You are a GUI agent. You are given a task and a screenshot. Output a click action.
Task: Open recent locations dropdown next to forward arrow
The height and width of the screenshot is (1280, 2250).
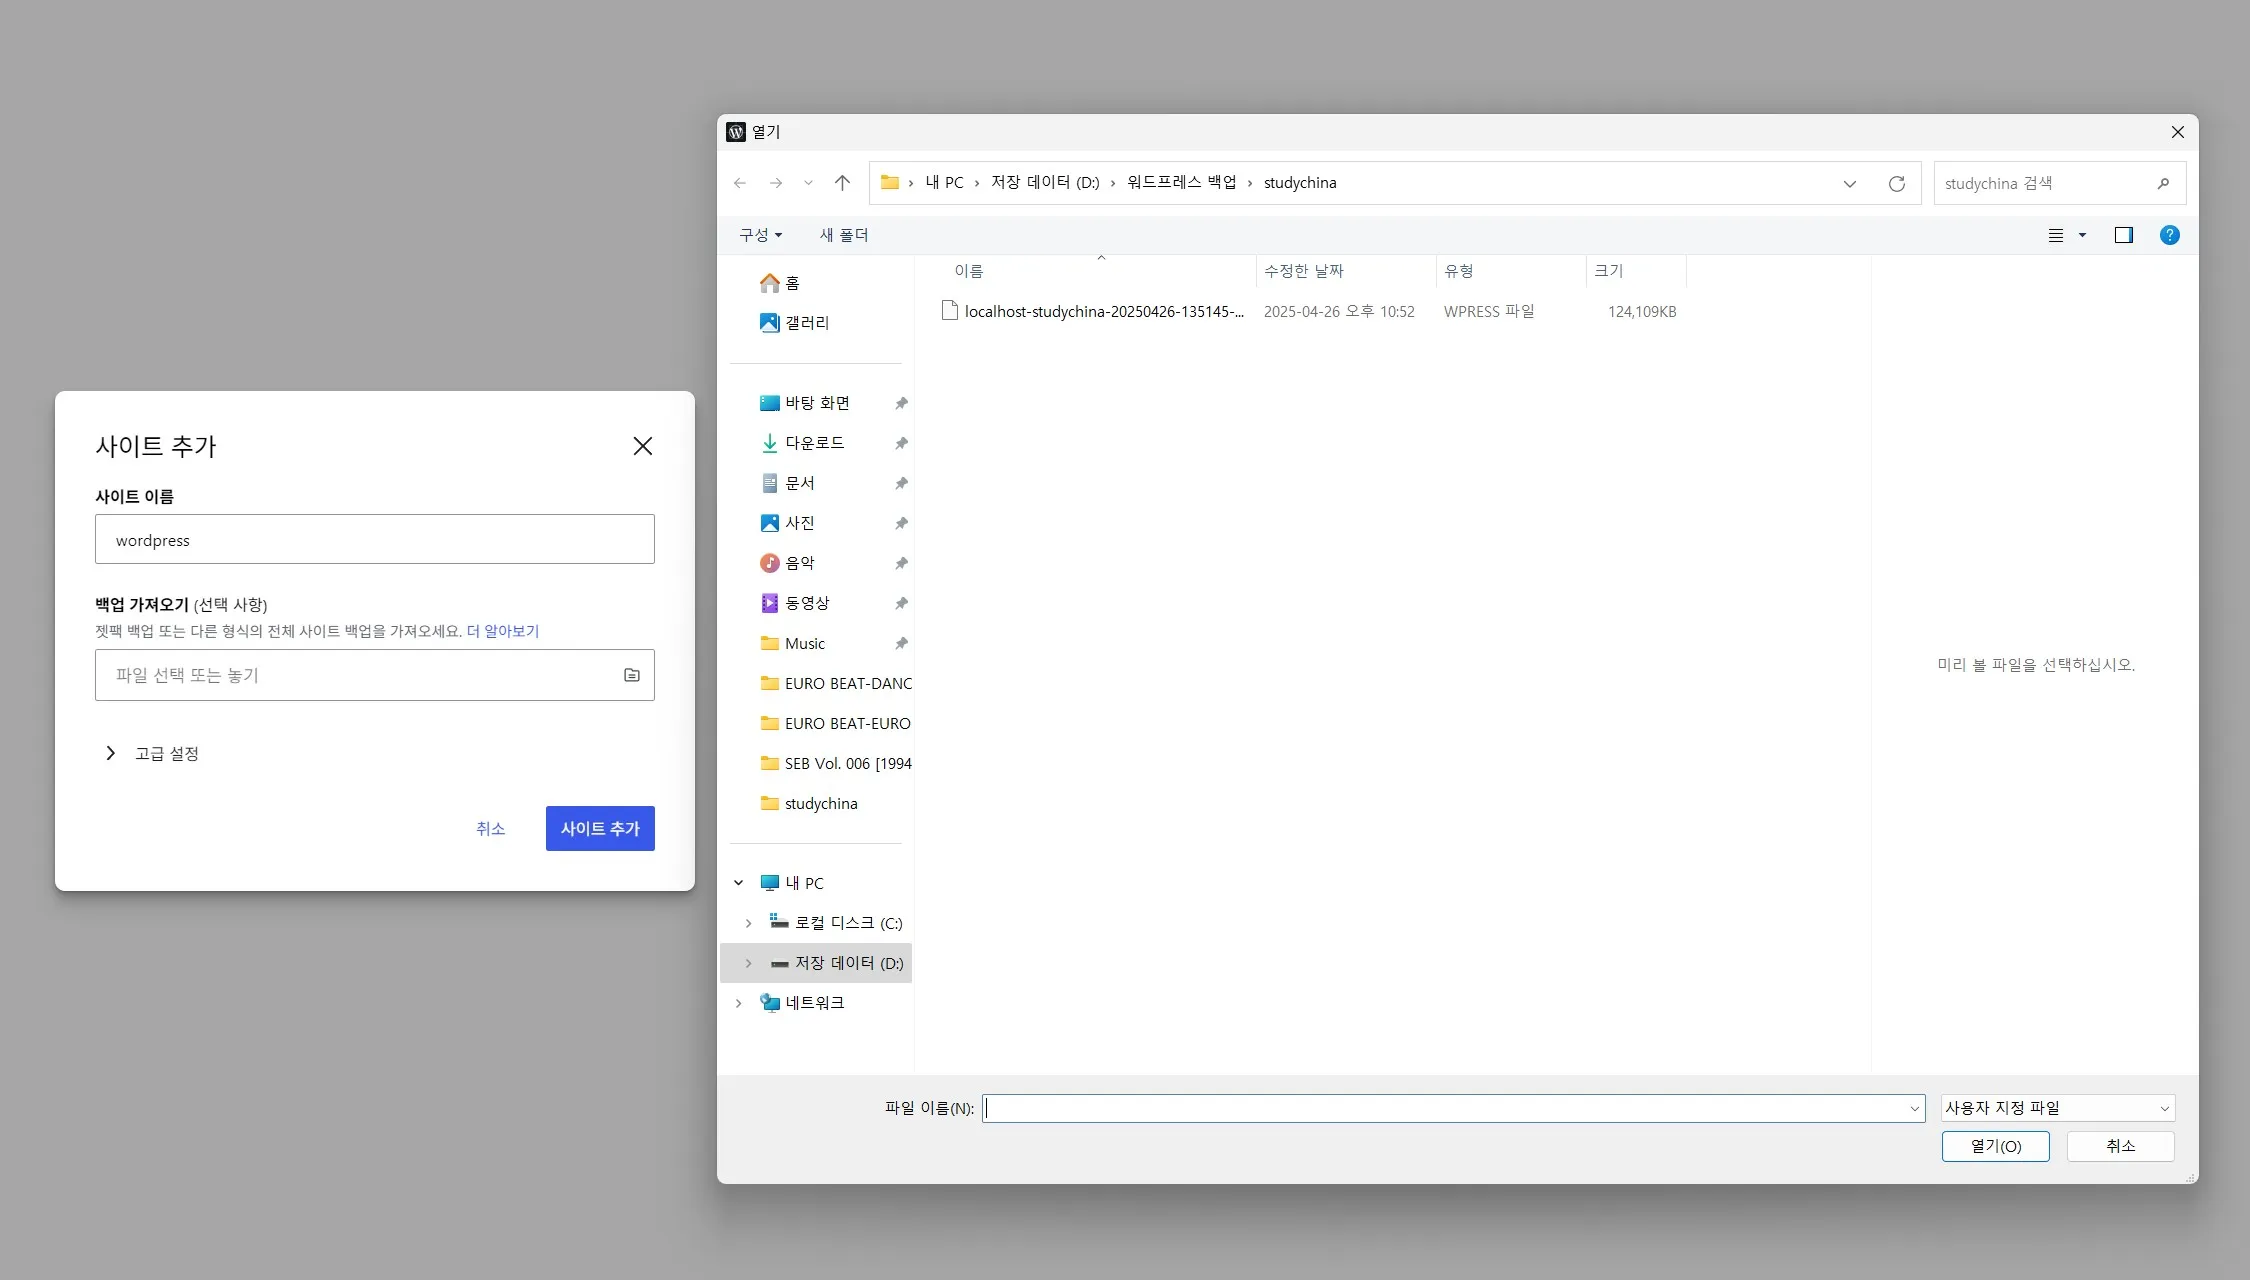808,183
